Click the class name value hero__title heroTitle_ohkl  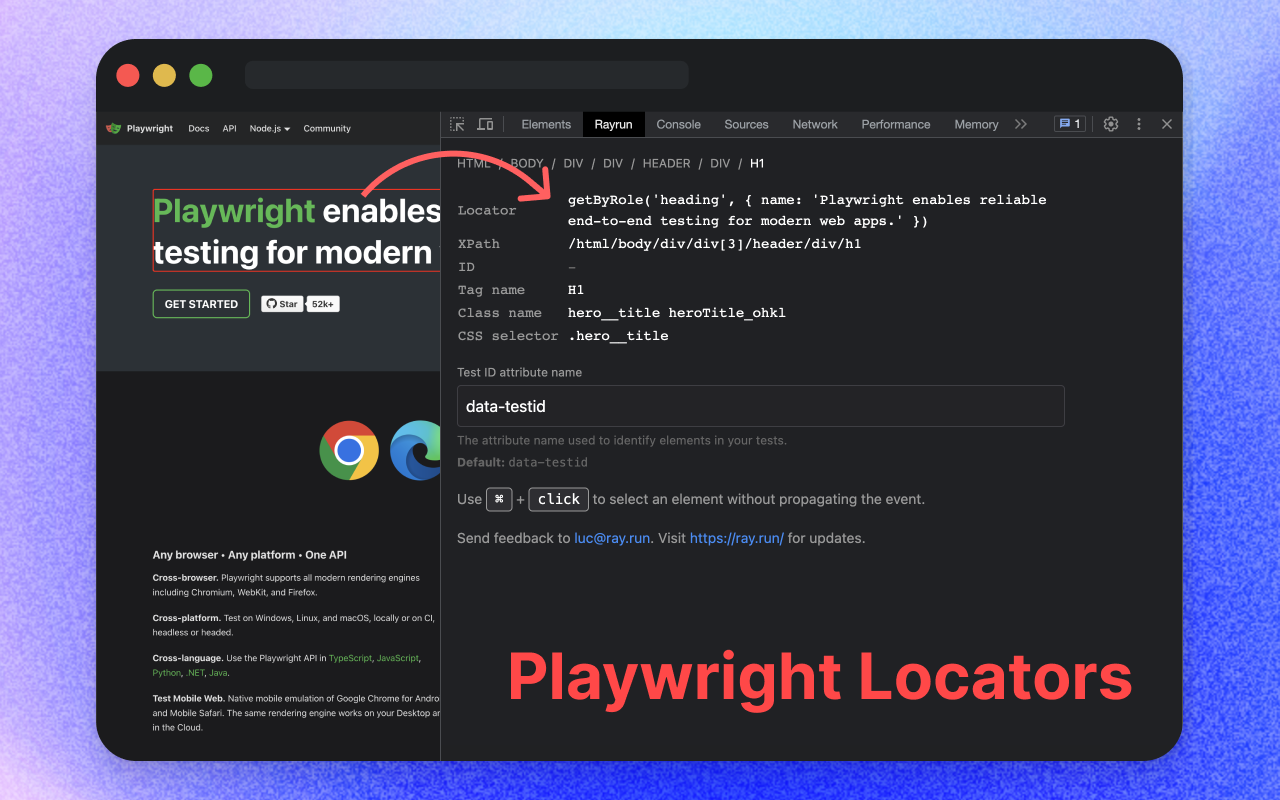(x=677, y=313)
